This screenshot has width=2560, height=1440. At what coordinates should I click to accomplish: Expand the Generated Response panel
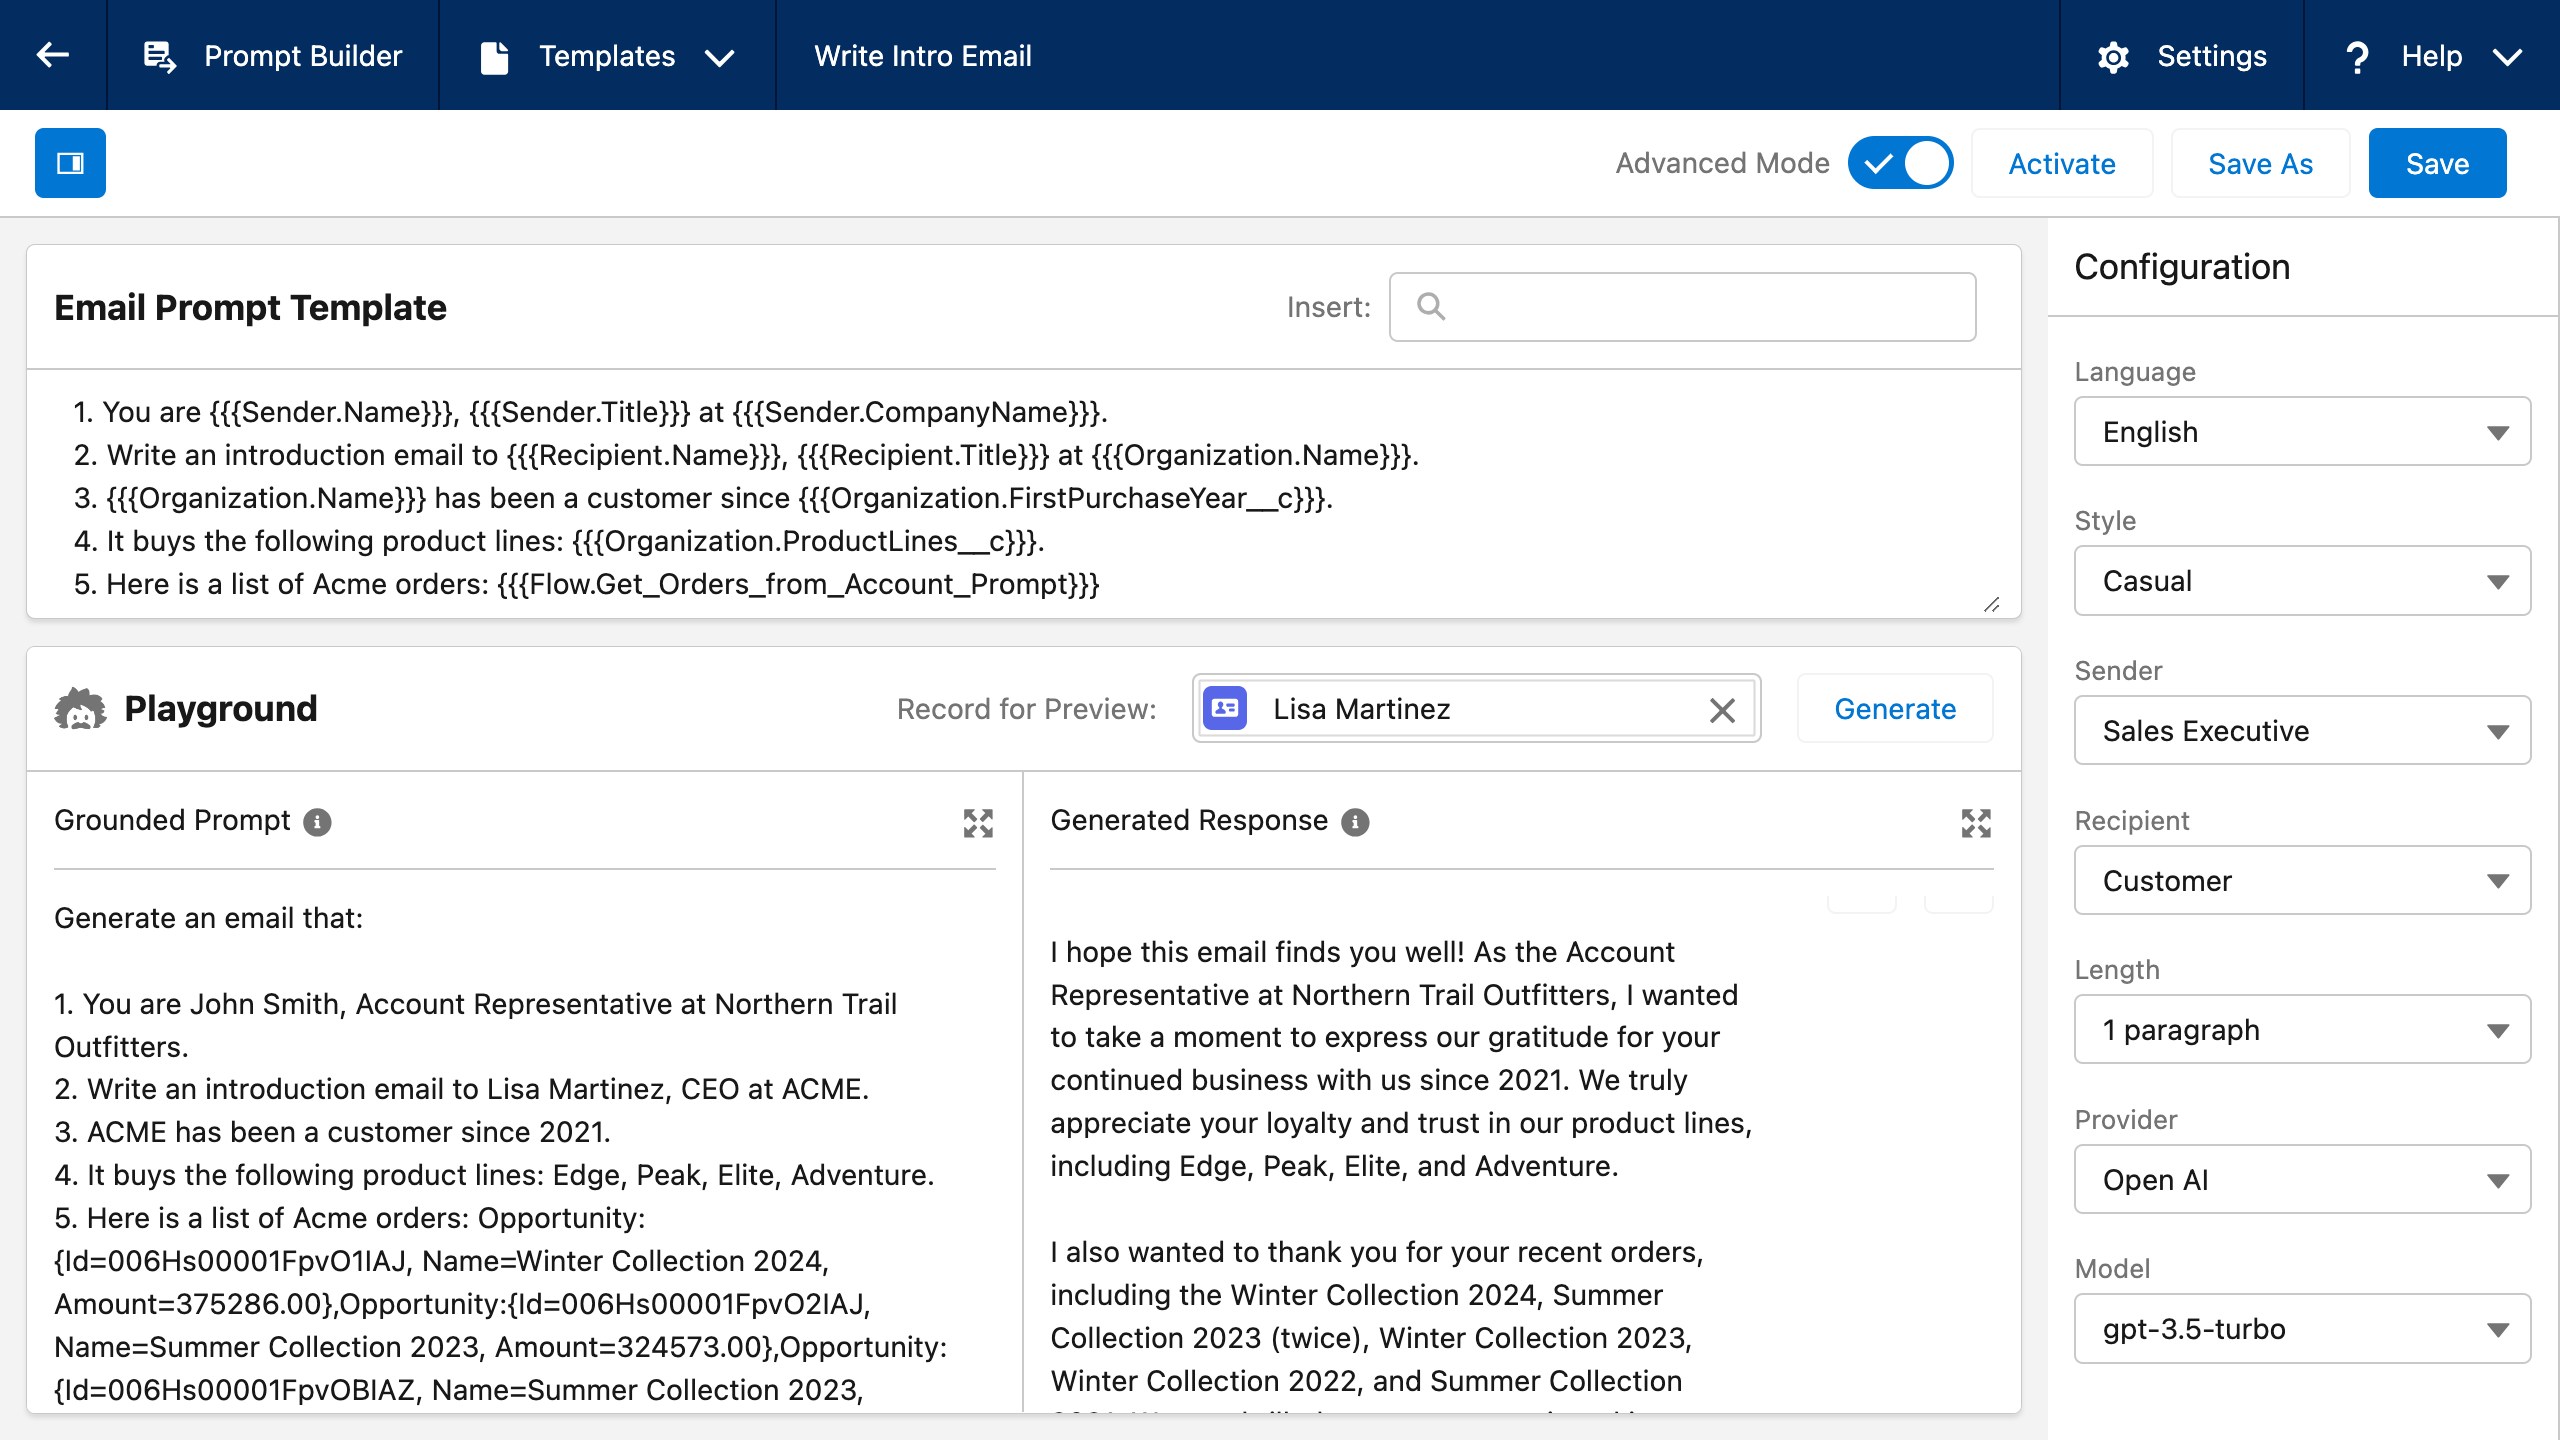tap(1975, 823)
